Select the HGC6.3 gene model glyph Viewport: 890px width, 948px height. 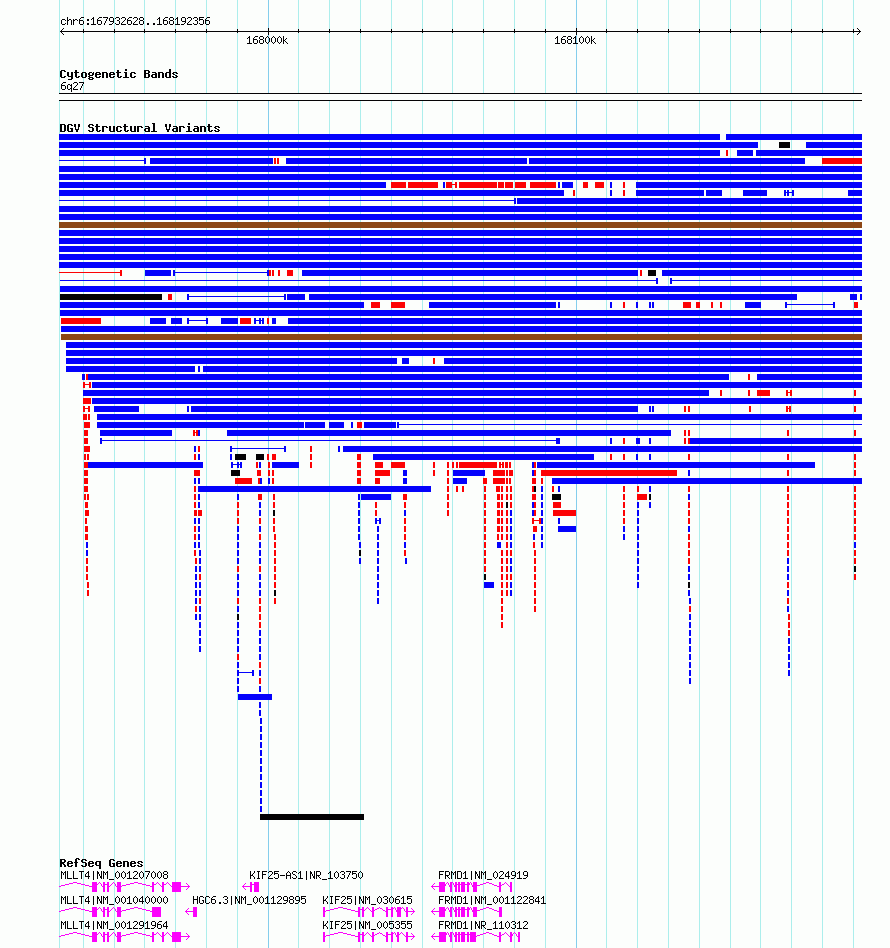pos(191,912)
